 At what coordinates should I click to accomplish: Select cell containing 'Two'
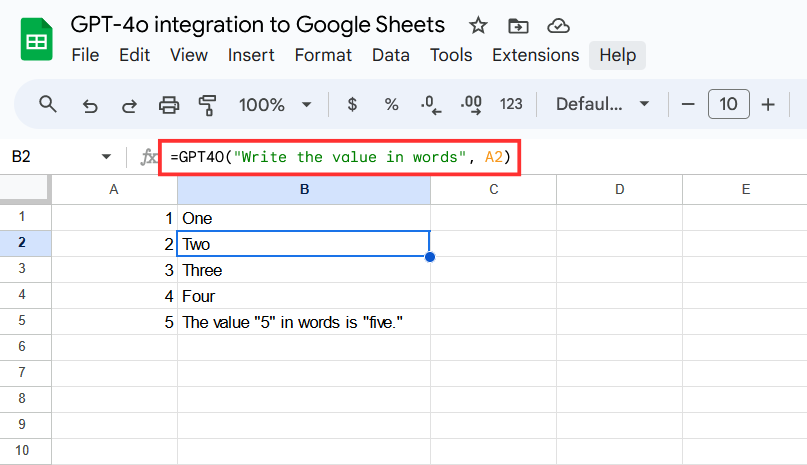[304, 244]
